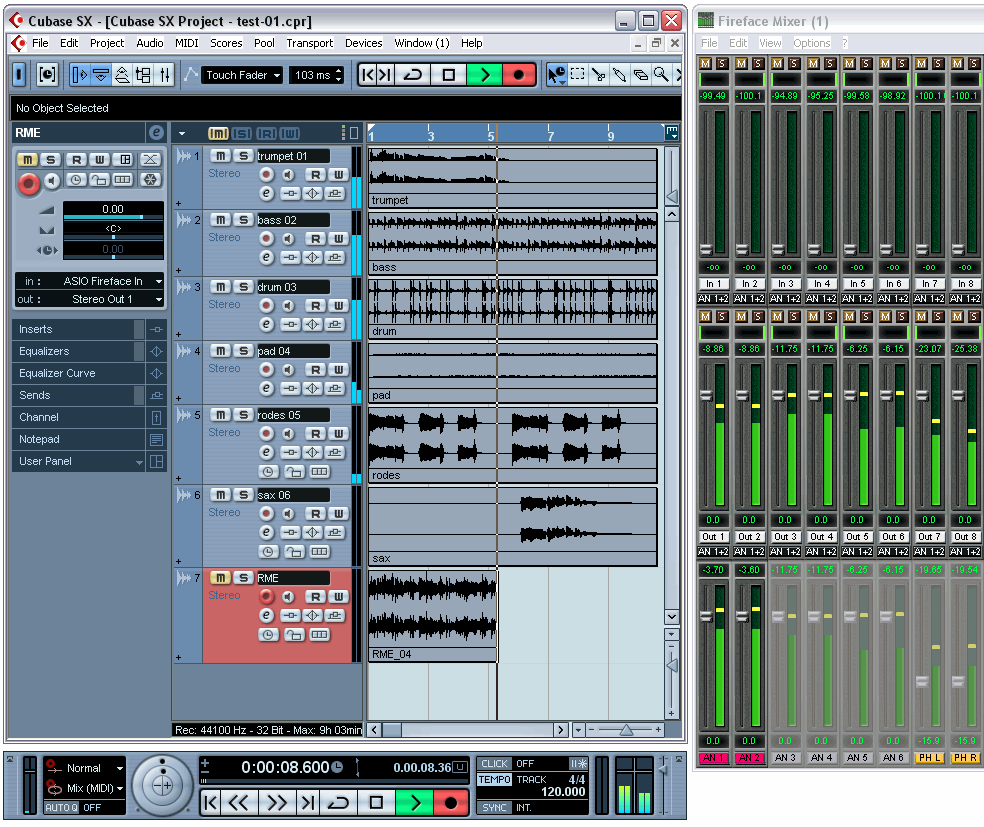Open the Transport menu

(309, 43)
